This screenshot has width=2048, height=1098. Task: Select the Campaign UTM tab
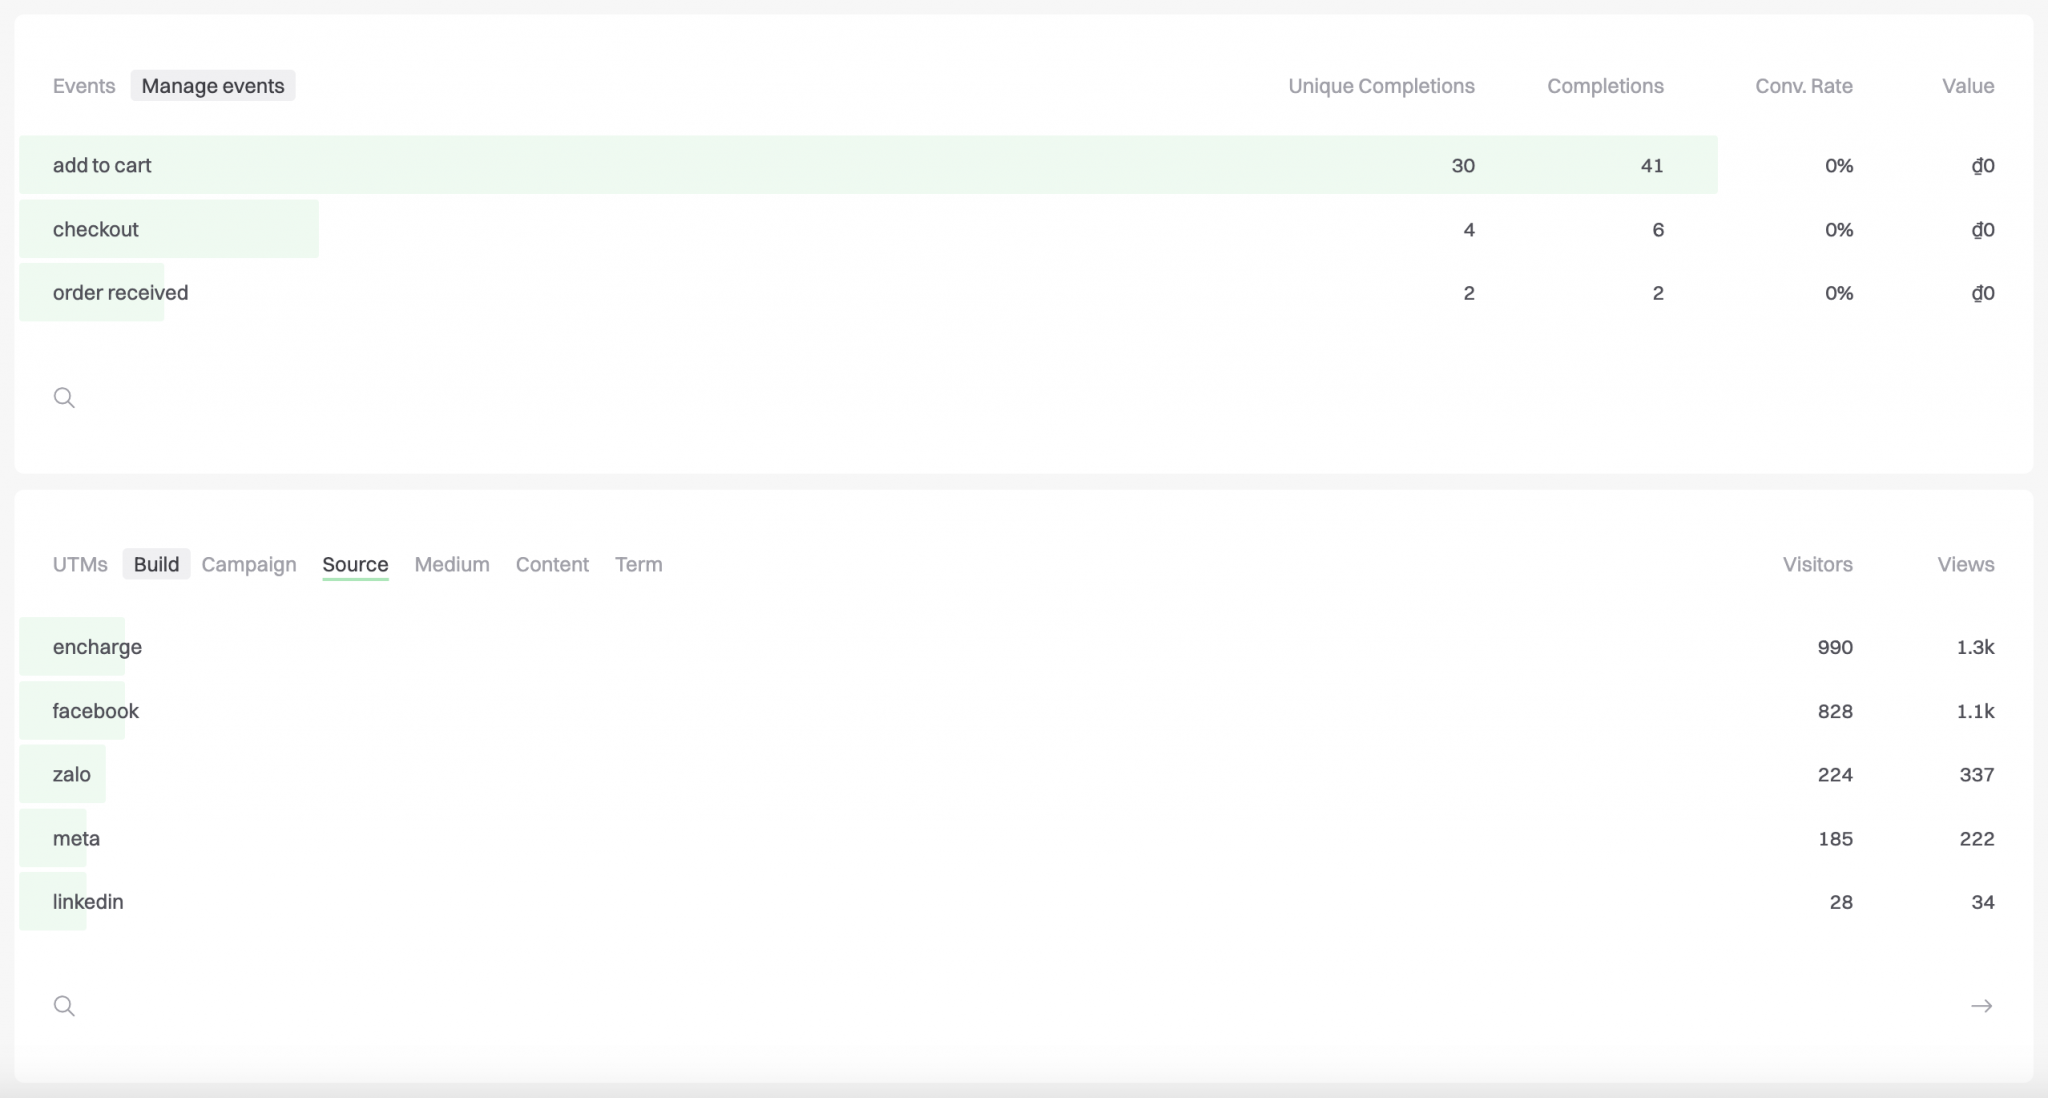tap(248, 564)
